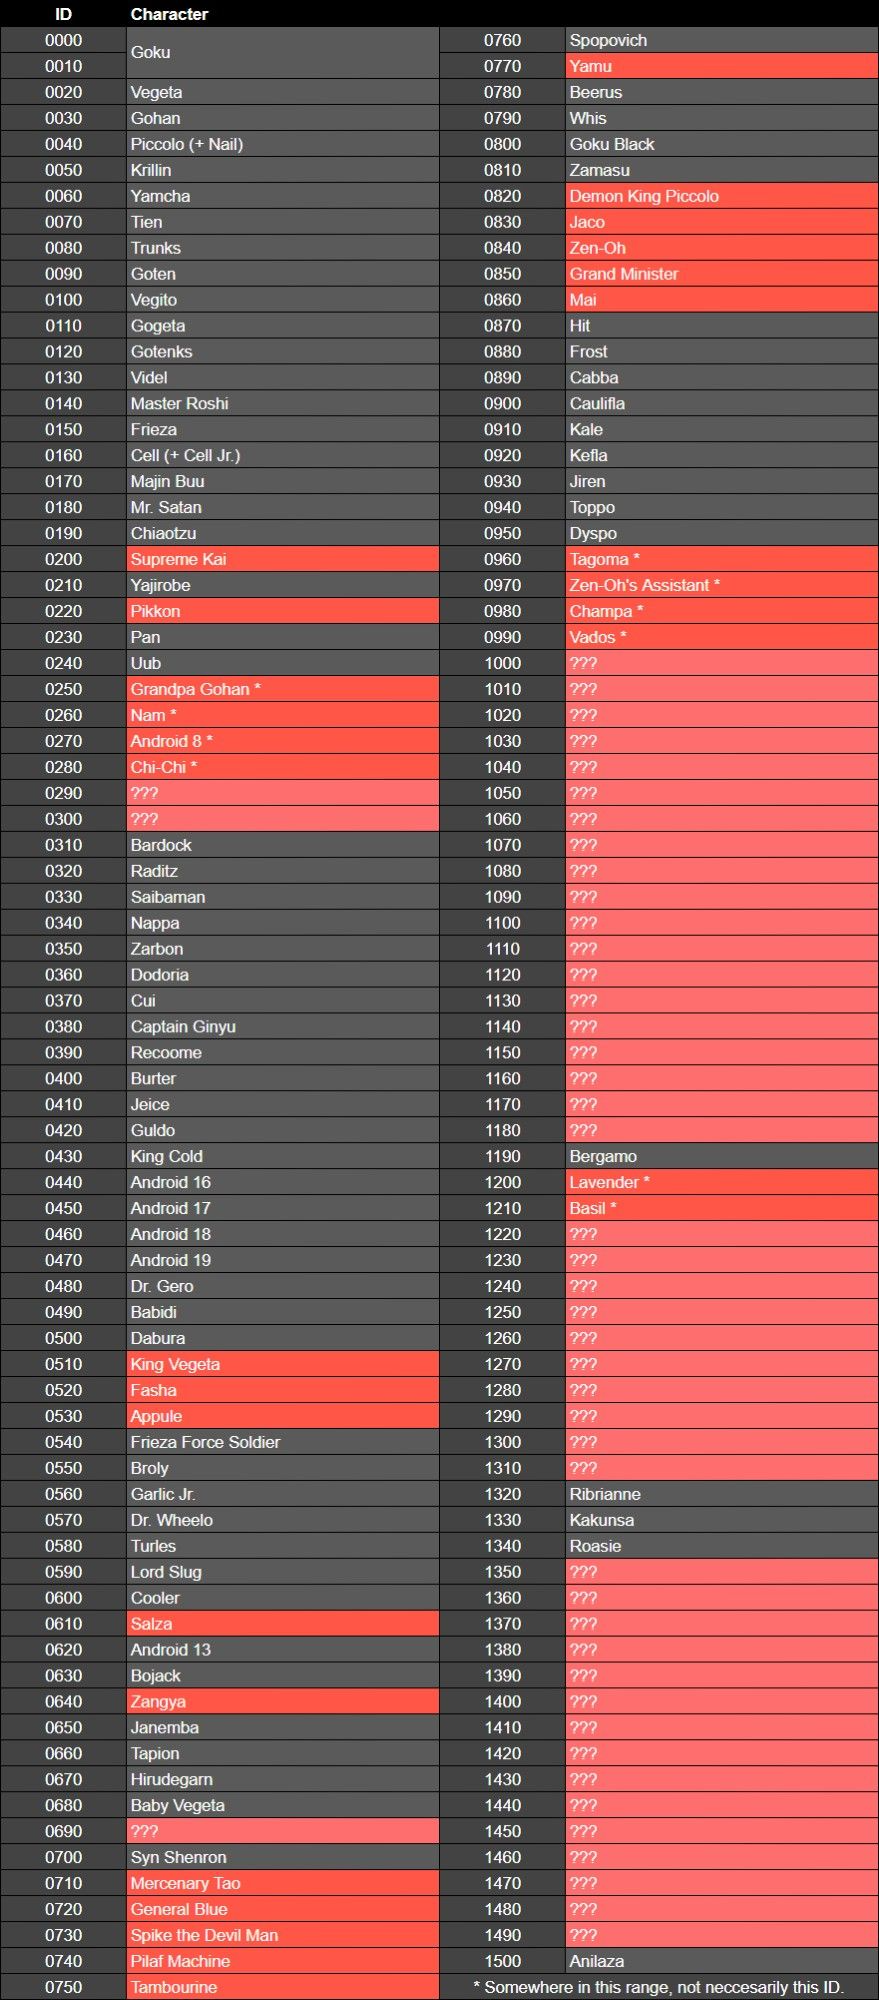Select the Captain Ginyu cell
Image resolution: width=879 pixels, height=2000 pixels.
pos(282,1026)
